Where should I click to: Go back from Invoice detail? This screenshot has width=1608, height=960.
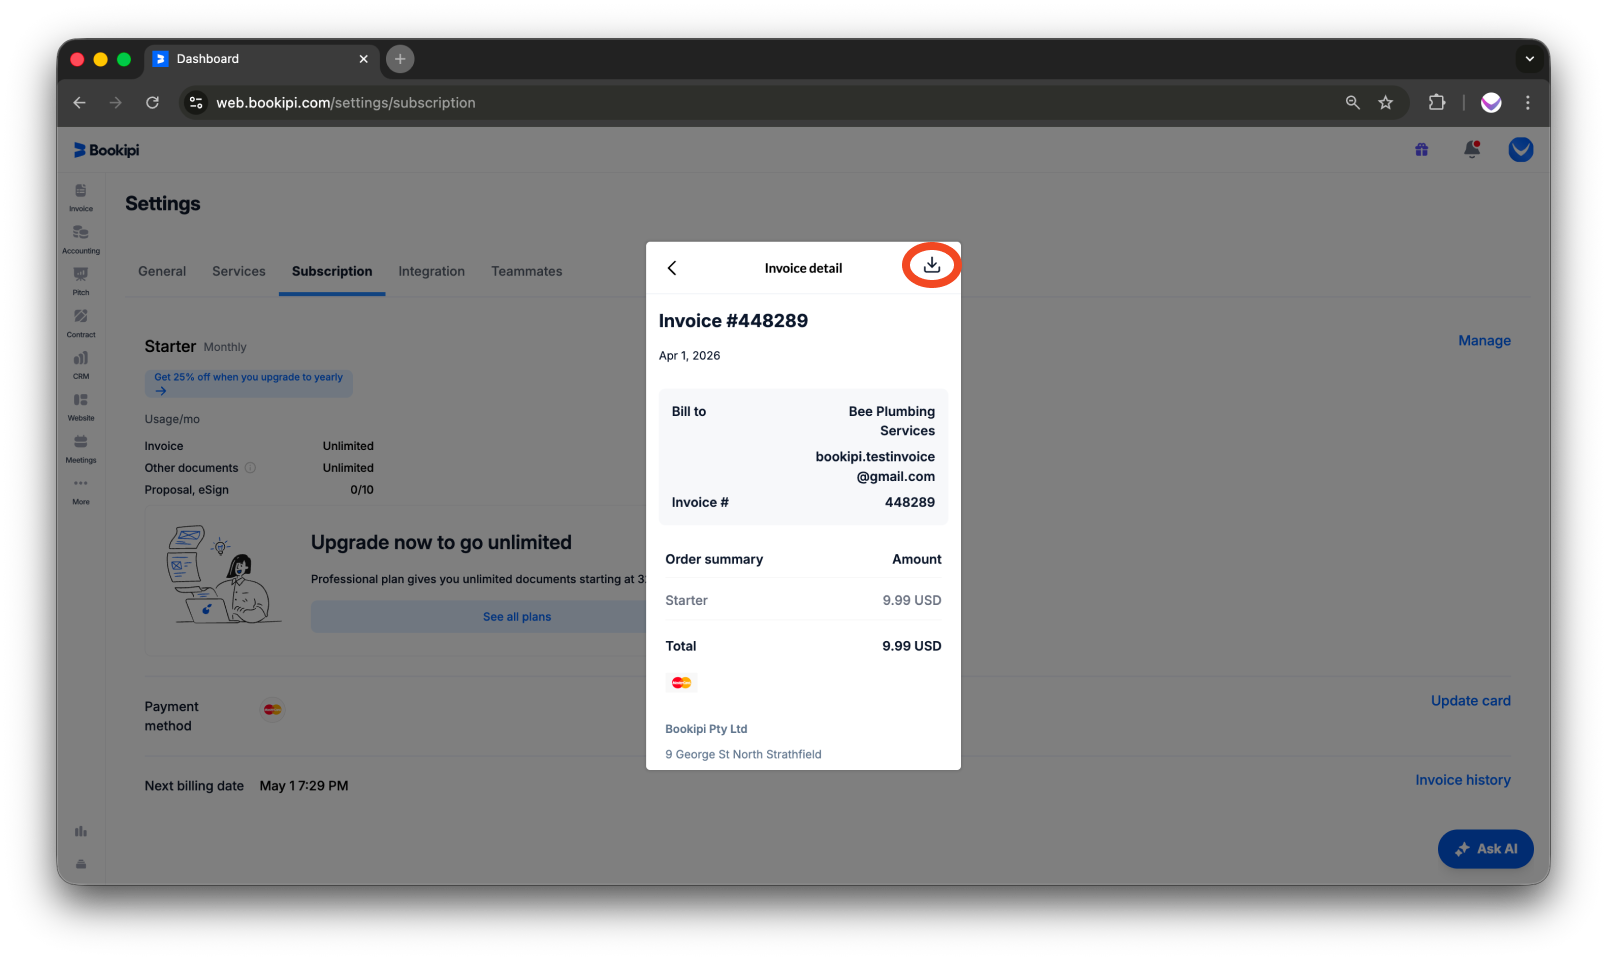point(672,268)
